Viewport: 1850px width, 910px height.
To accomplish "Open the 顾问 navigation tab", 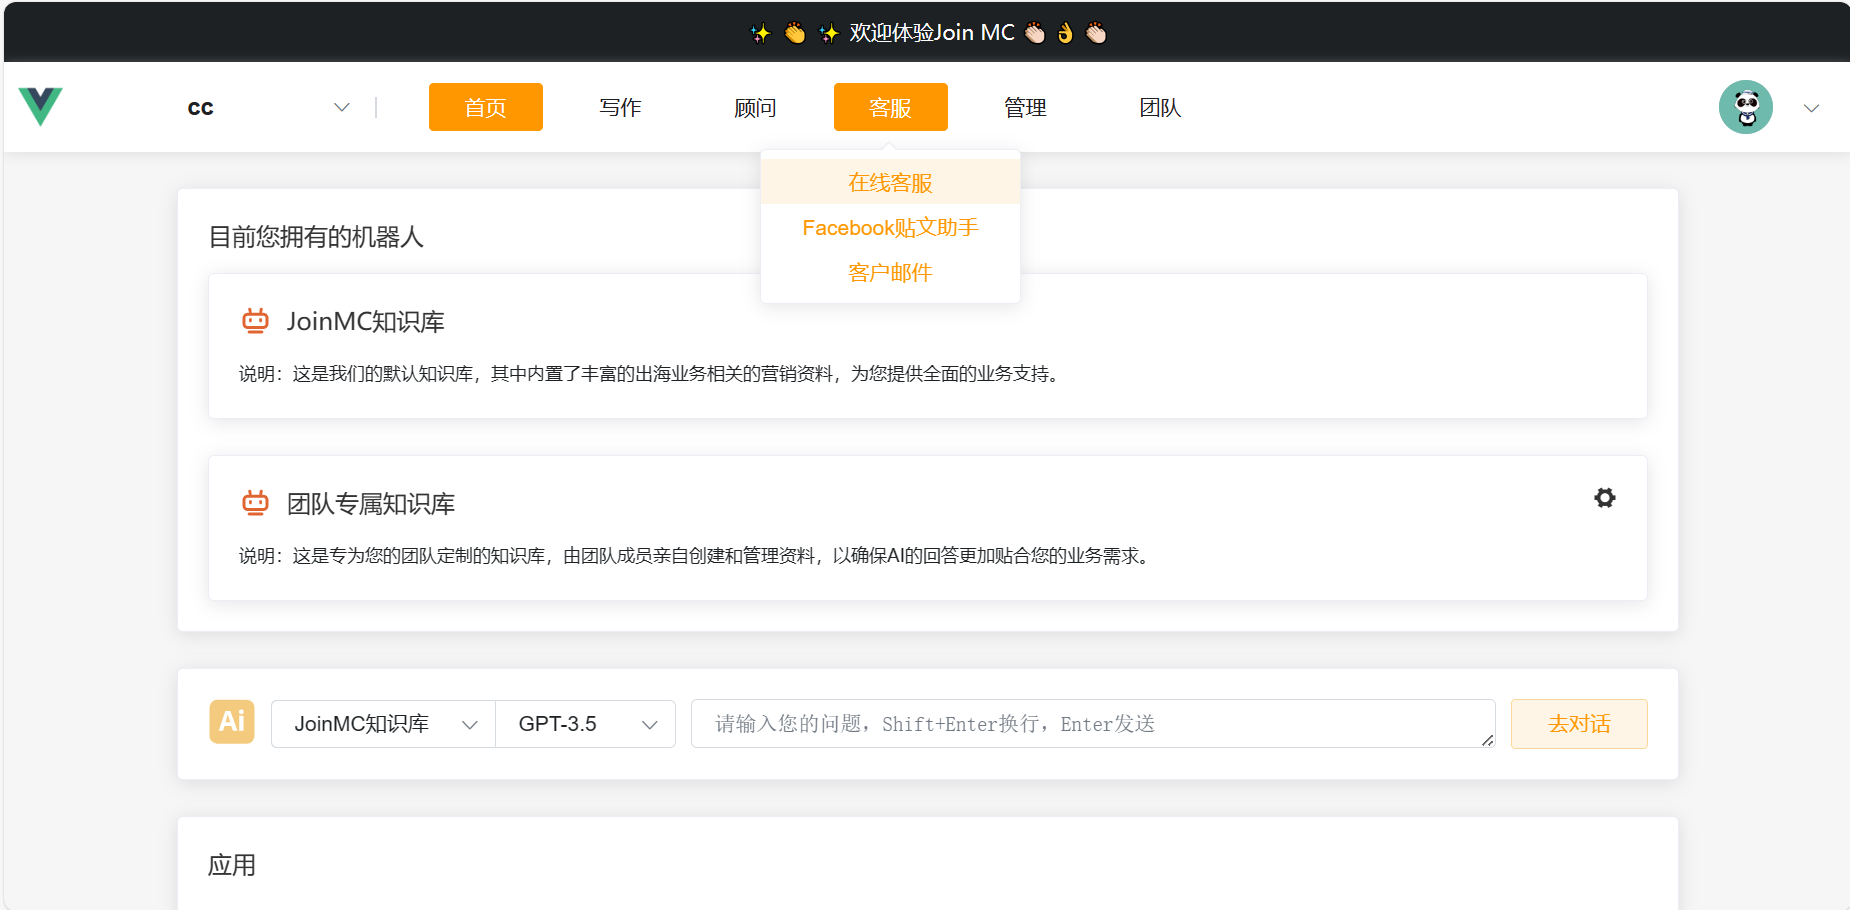I will tap(755, 107).
